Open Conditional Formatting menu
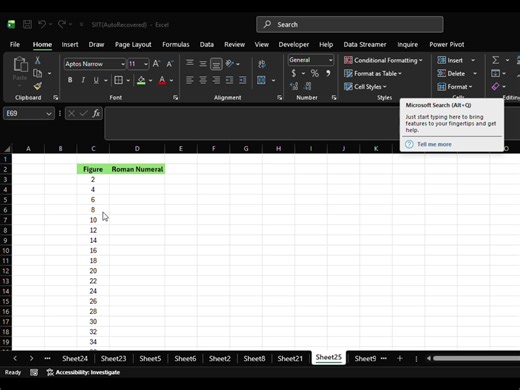 (383, 60)
